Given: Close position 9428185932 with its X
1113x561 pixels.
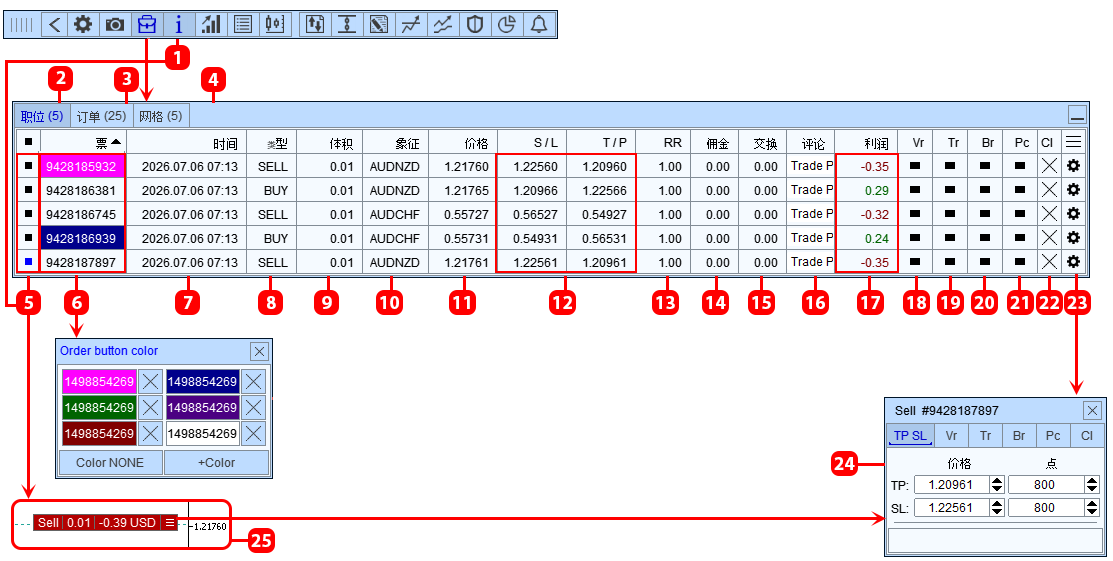Looking at the screenshot, I should 1049,166.
